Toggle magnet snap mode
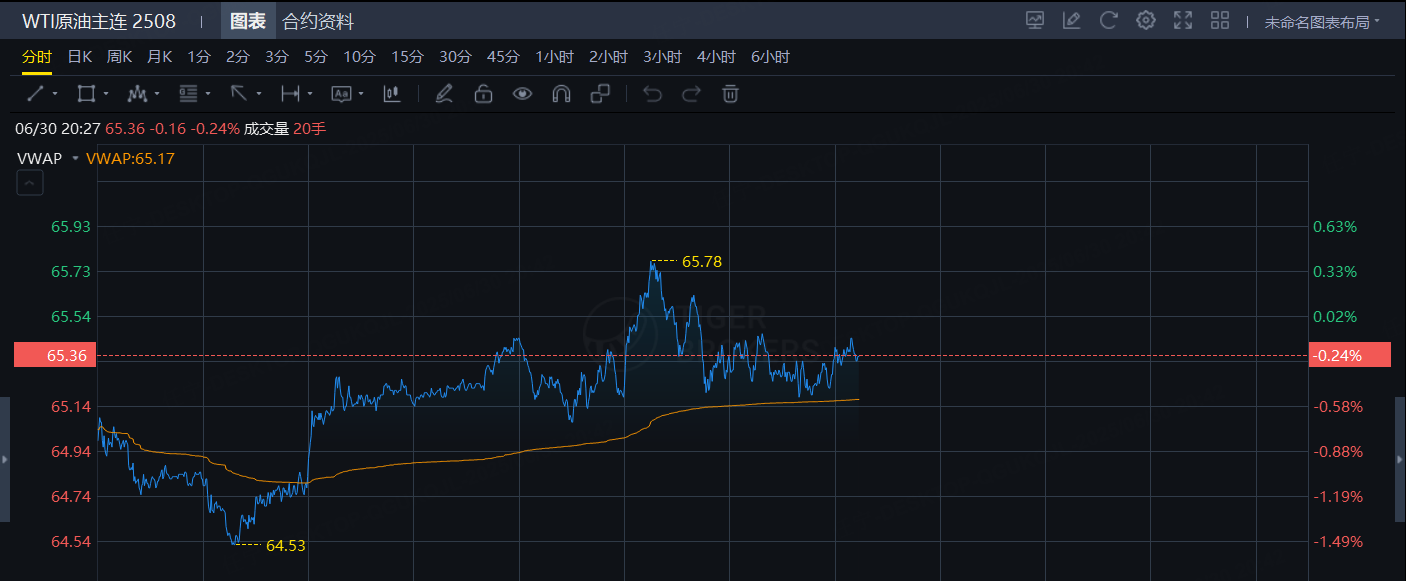The width and height of the screenshot is (1406, 581). tap(561, 94)
